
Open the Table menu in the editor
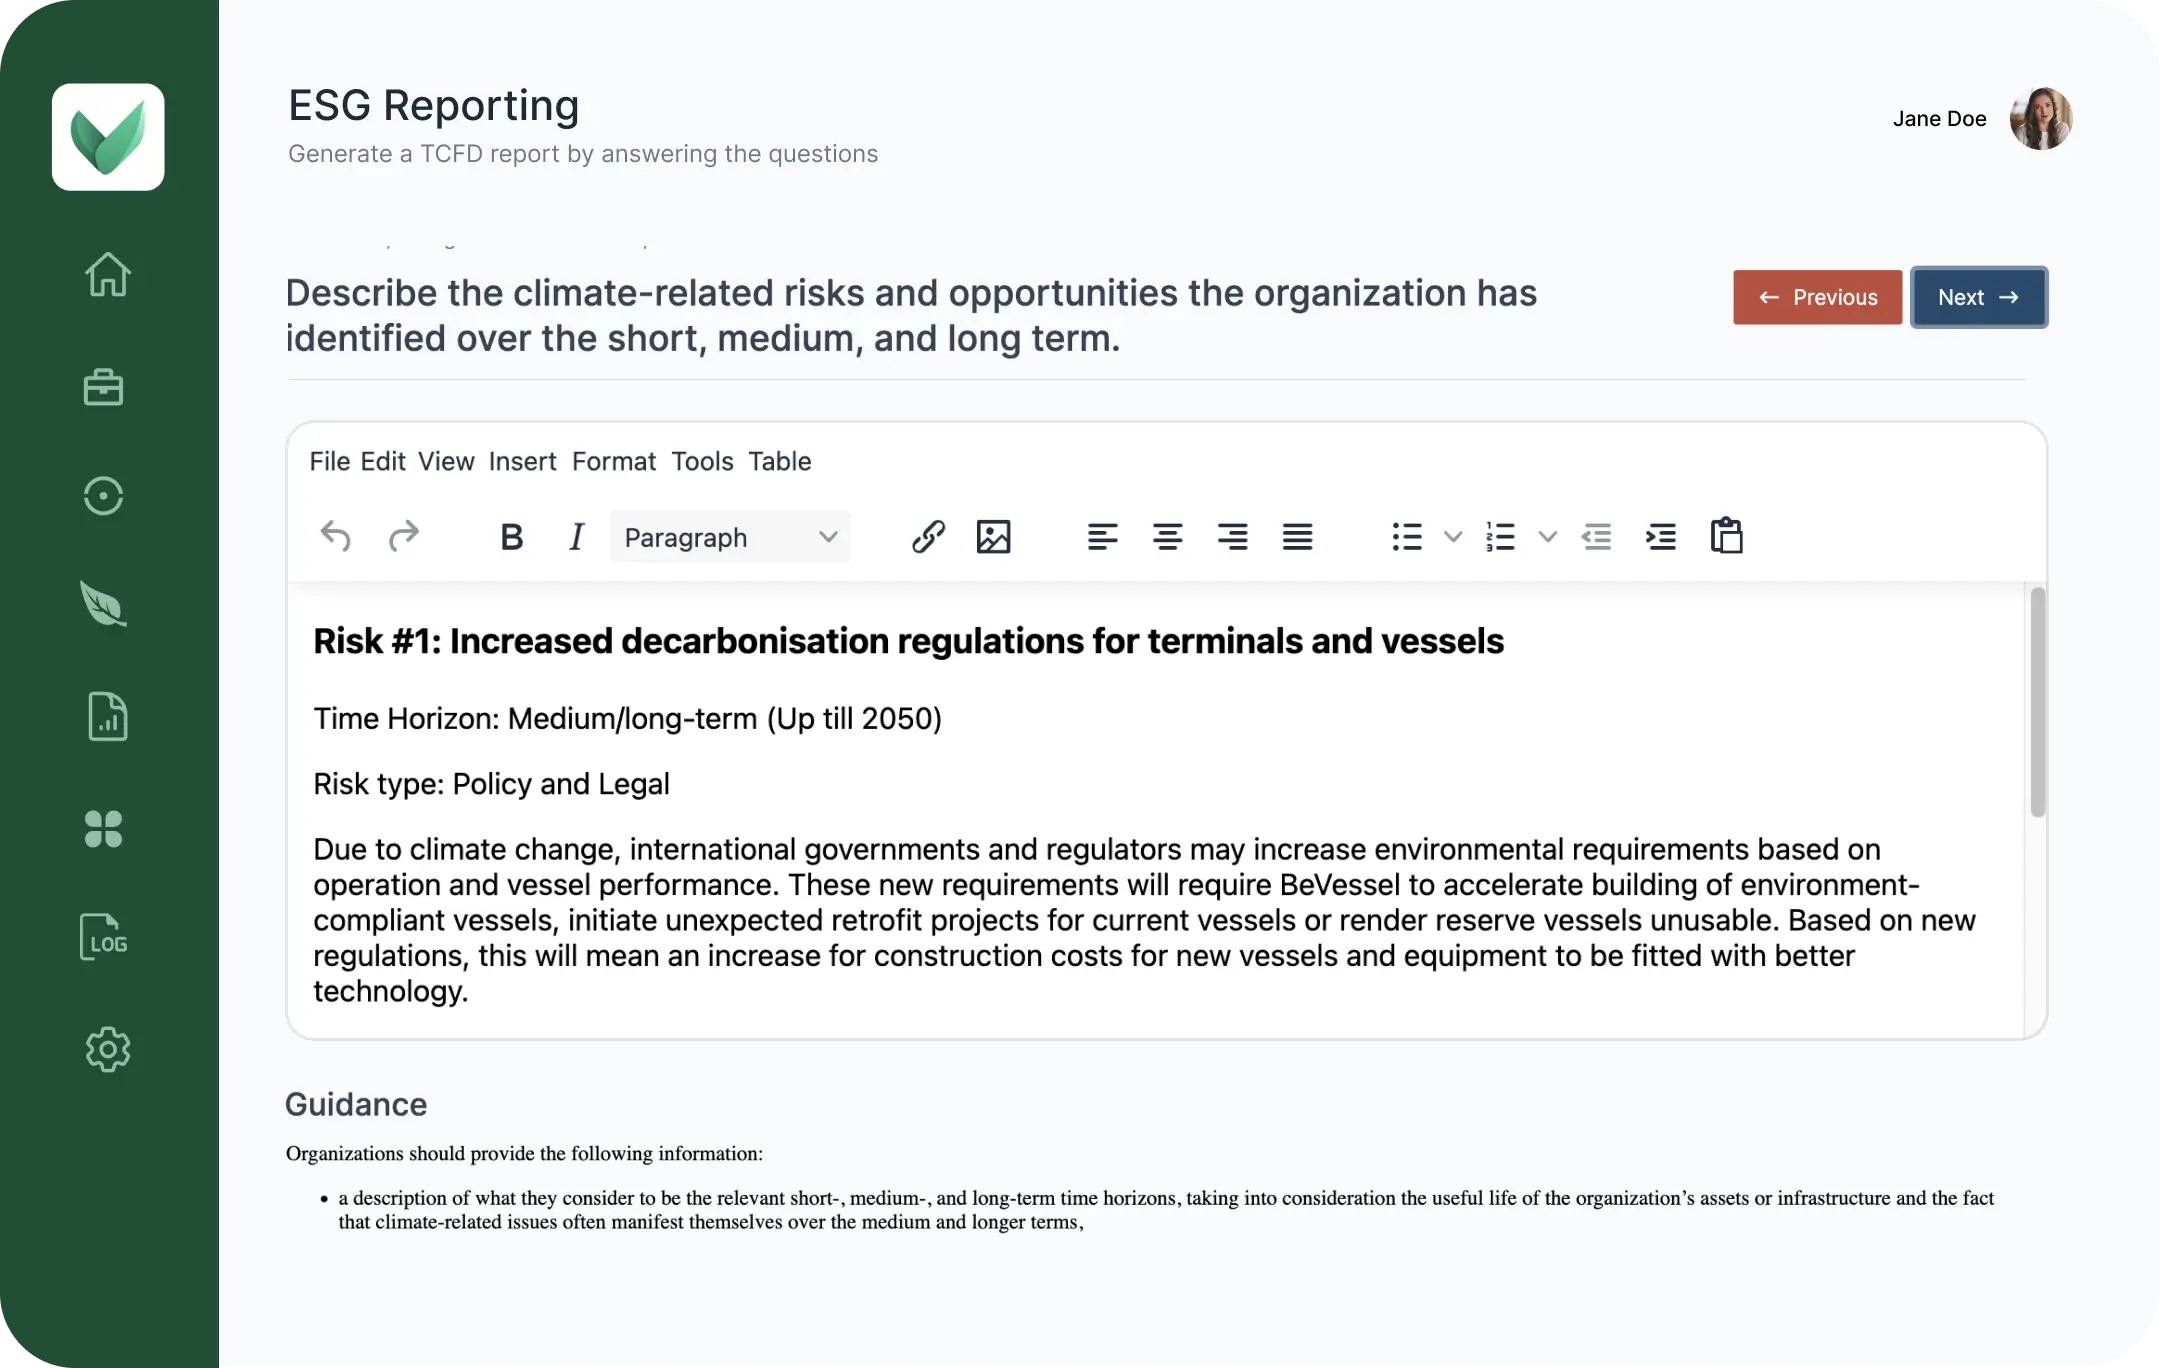[779, 461]
